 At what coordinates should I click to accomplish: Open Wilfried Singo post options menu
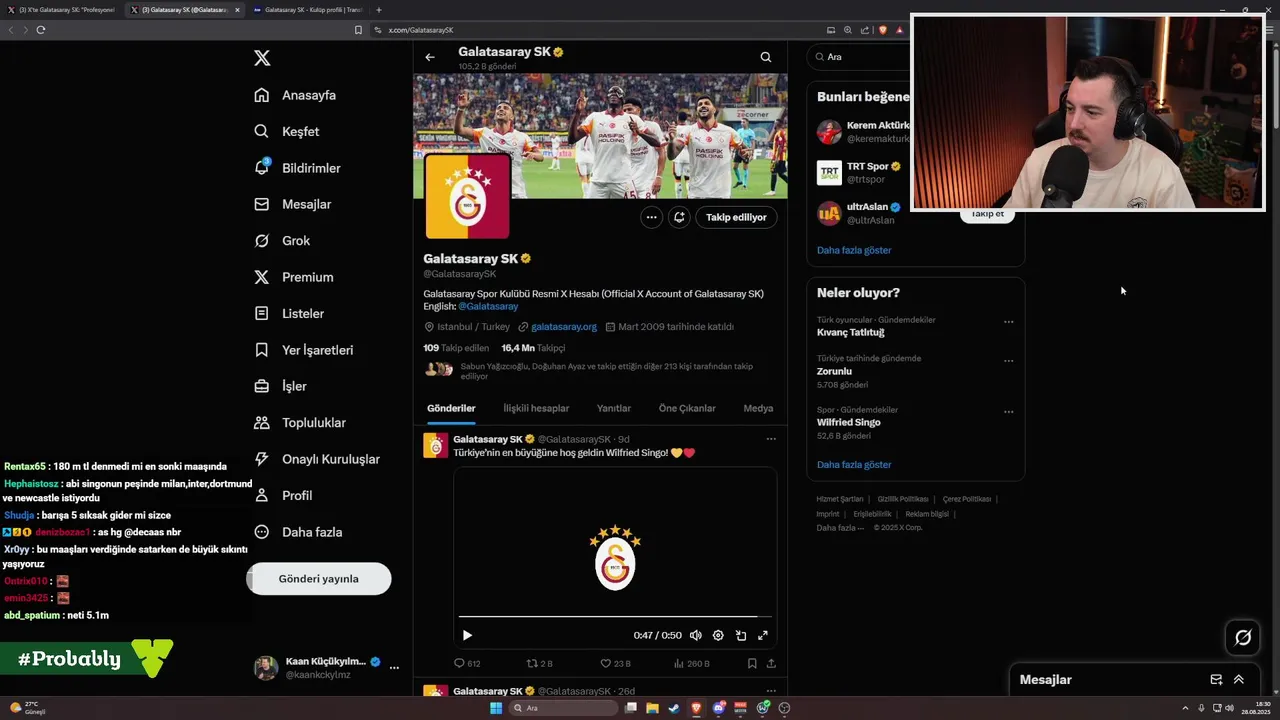point(771,439)
